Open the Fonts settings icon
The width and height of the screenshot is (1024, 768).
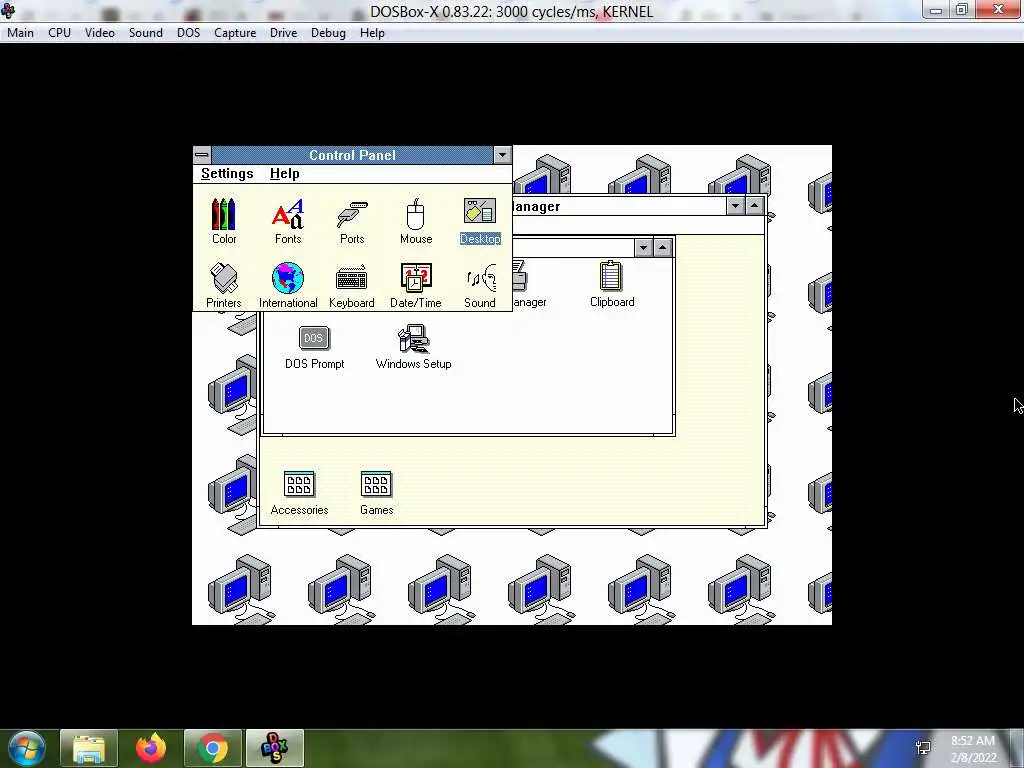(x=288, y=221)
